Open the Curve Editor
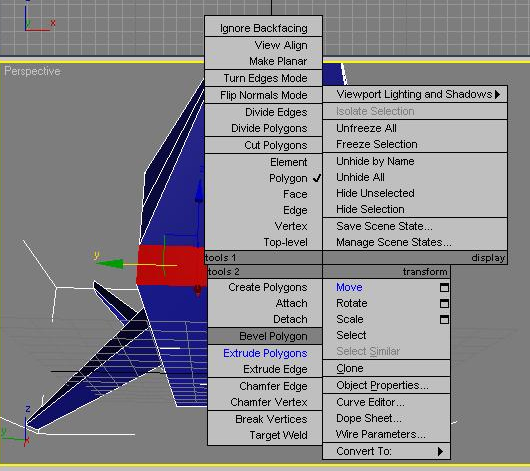This screenshot has width=530, height=471. click(x=386, y=402)
